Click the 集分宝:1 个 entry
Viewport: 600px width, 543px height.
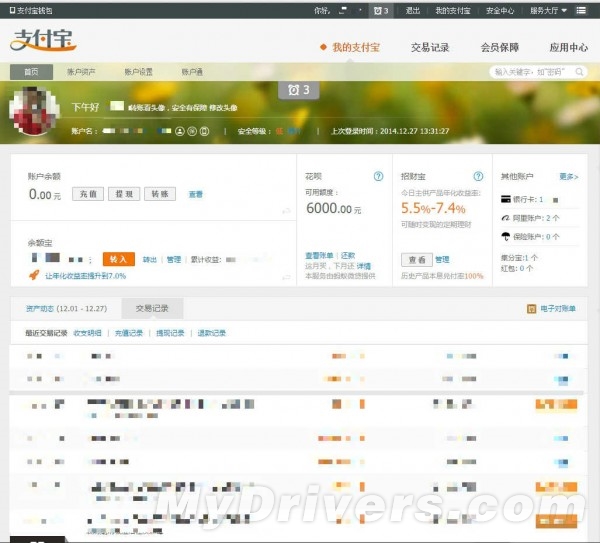pyautogui.click(x=519, y=258)
